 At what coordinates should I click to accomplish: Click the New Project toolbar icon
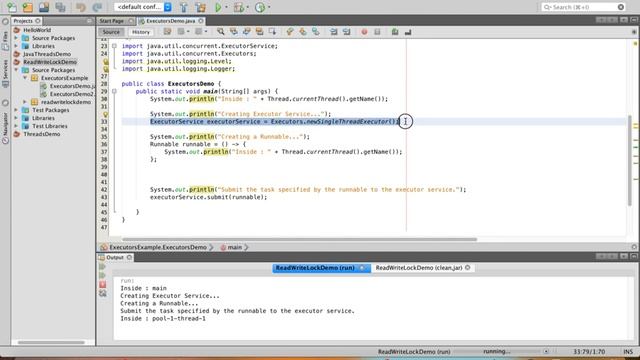[x=27, y=7]
